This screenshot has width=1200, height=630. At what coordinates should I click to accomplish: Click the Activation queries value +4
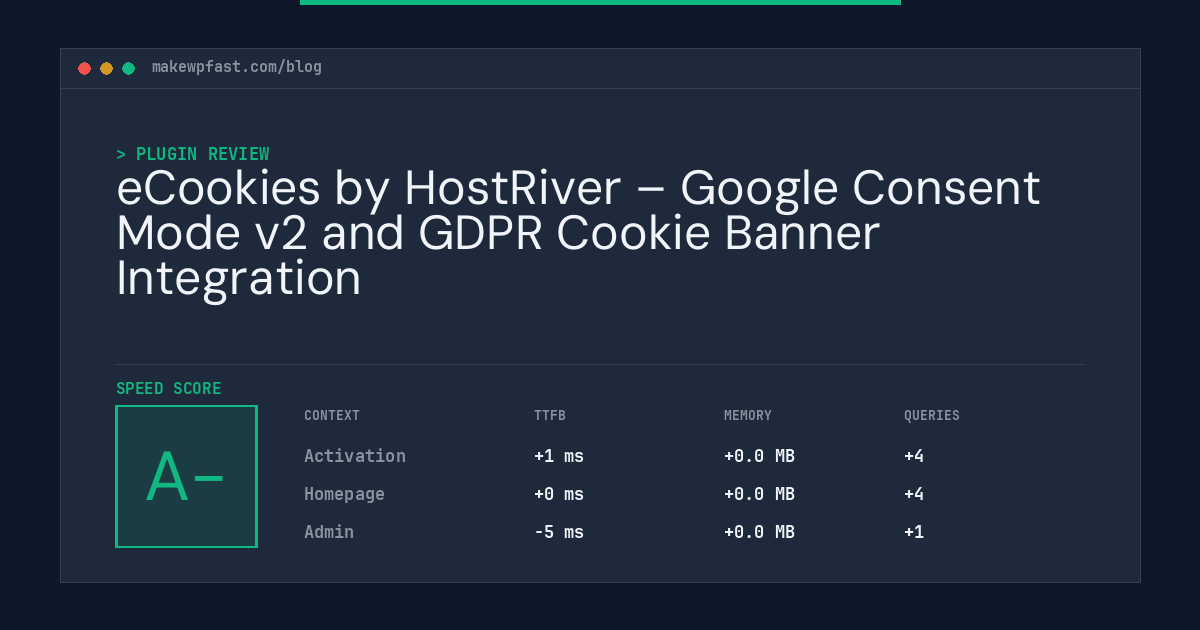click(x=914, y=456)
